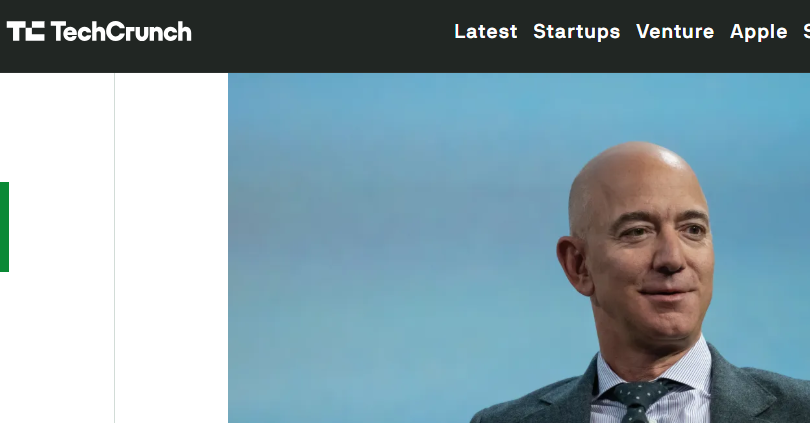Open the Latest navigation section
Screen dimensions: 810x423
pyautogui.click(x=486, y=32)
